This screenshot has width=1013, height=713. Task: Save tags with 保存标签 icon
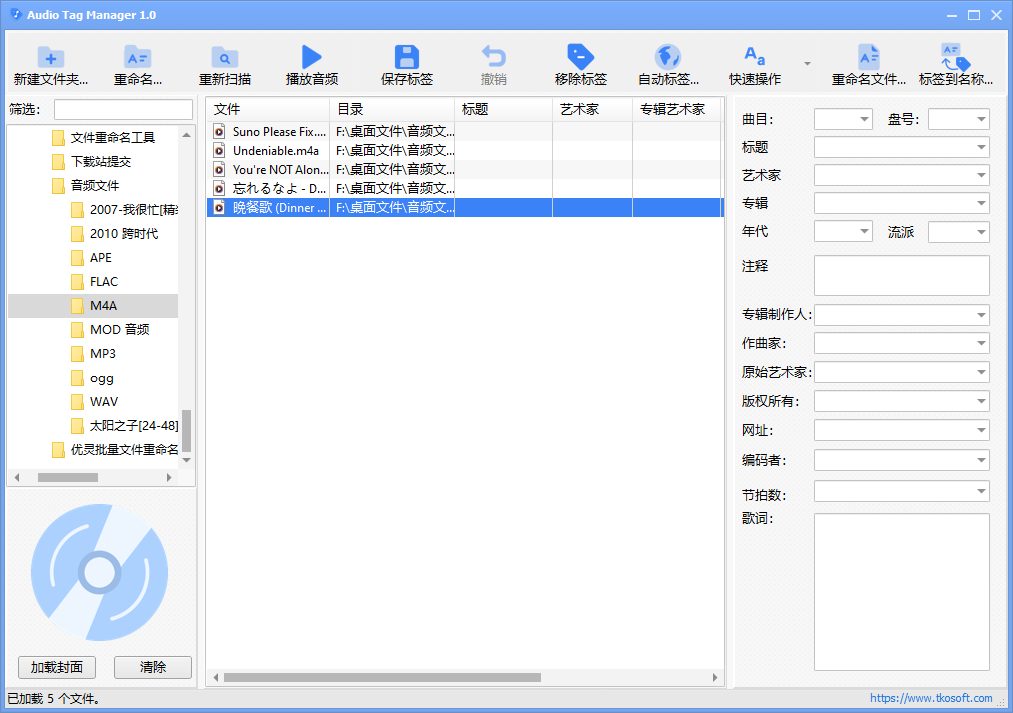[x=406, y=57]
